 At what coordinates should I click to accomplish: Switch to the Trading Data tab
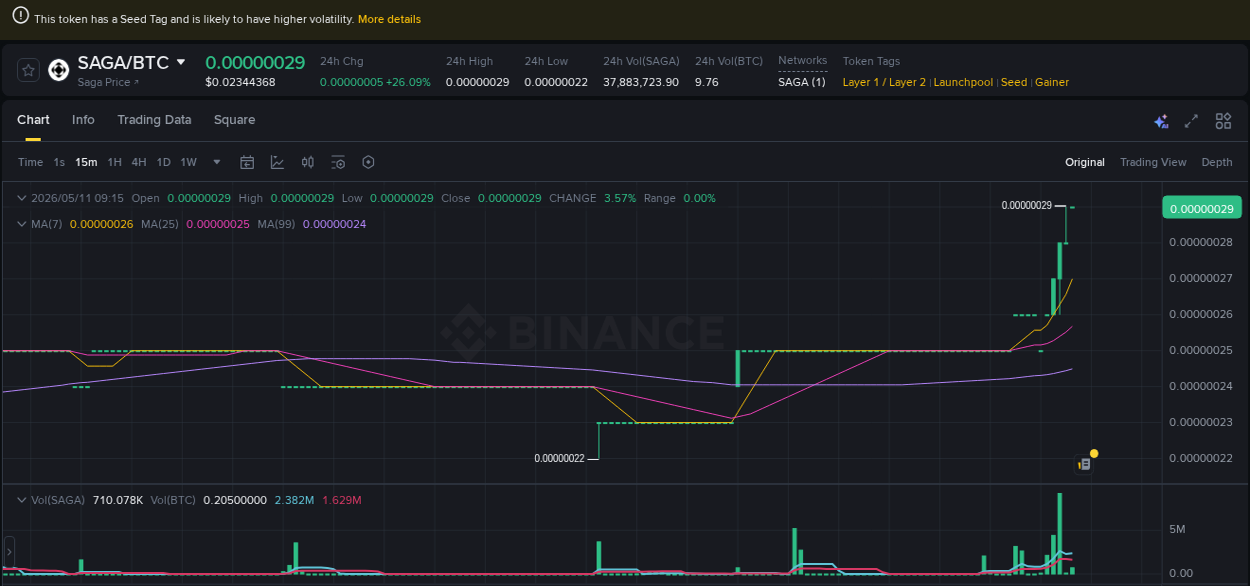pyautogui.click(x=154, y=120)
